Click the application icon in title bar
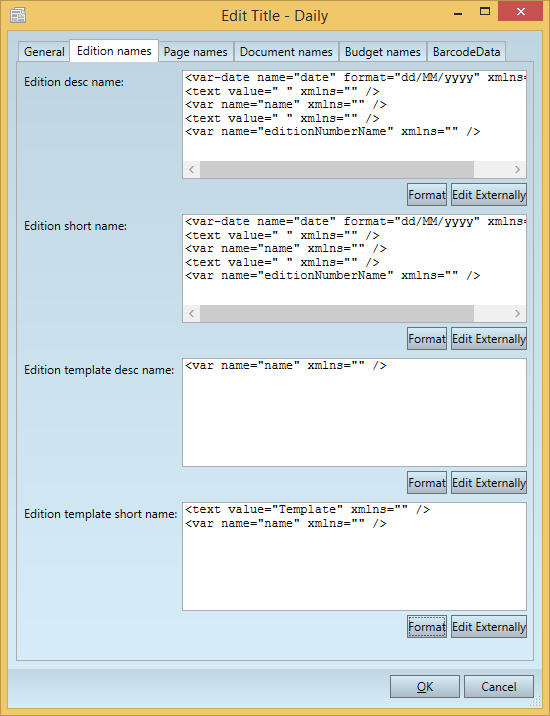Image resolution: width=550 pixels, height=716 pixels. 17,15
